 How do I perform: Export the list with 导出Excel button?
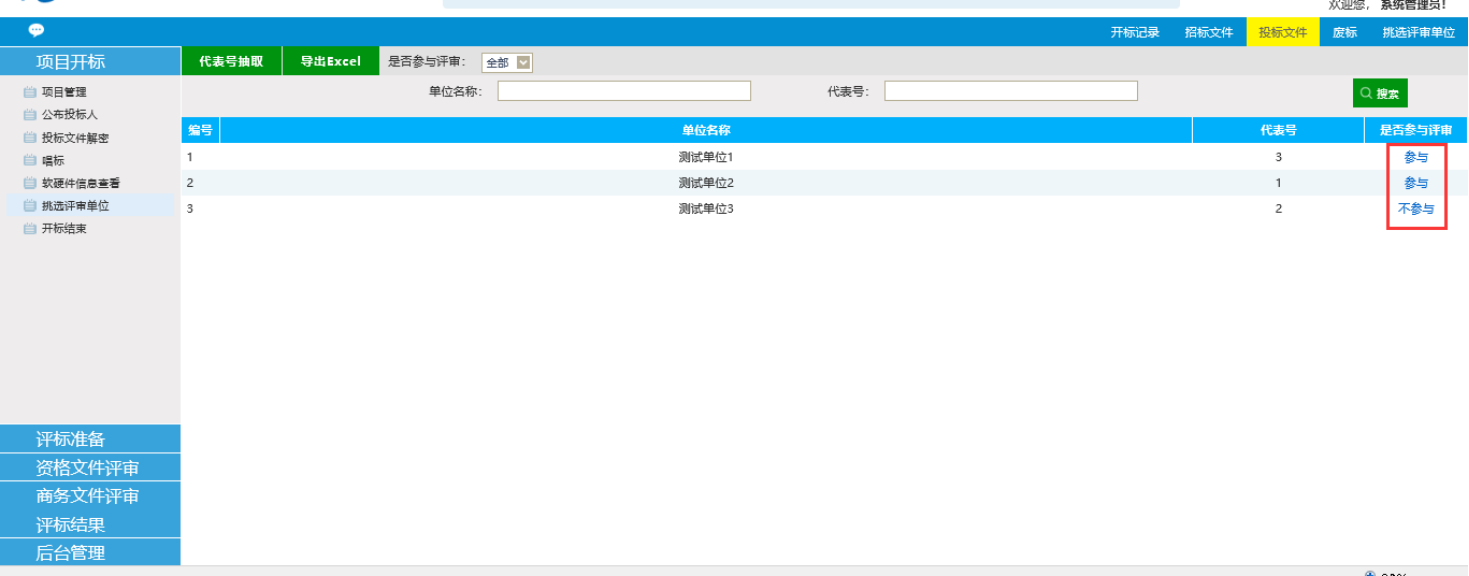pos(331,61)
